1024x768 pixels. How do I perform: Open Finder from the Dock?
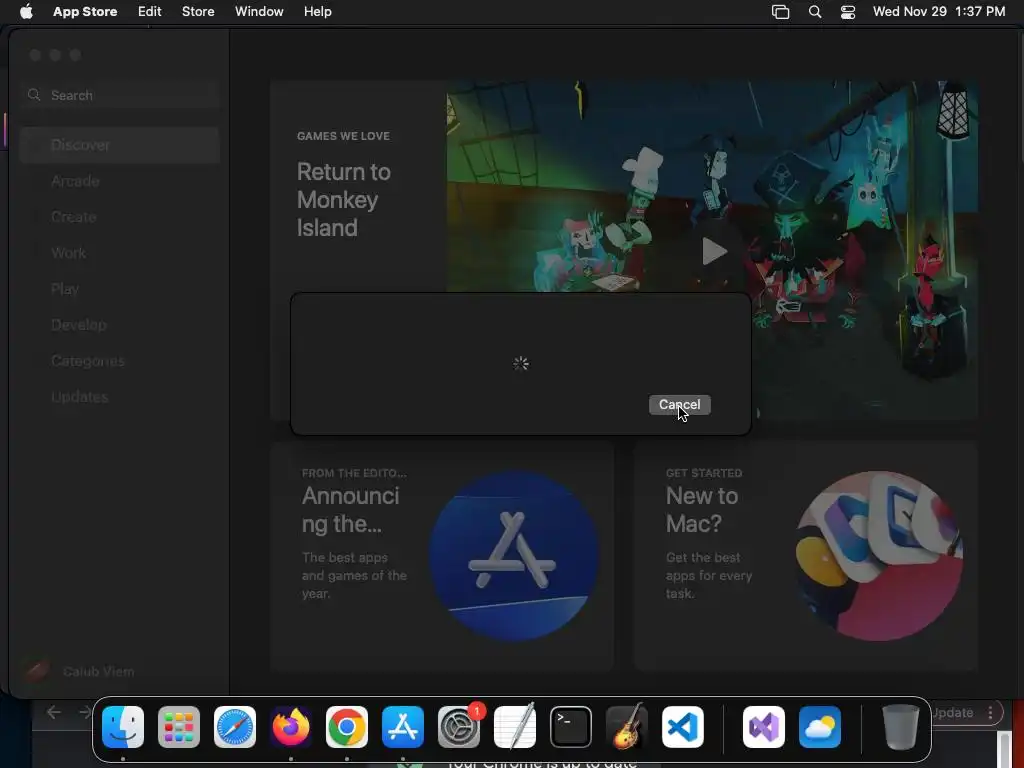click(123, 727)
